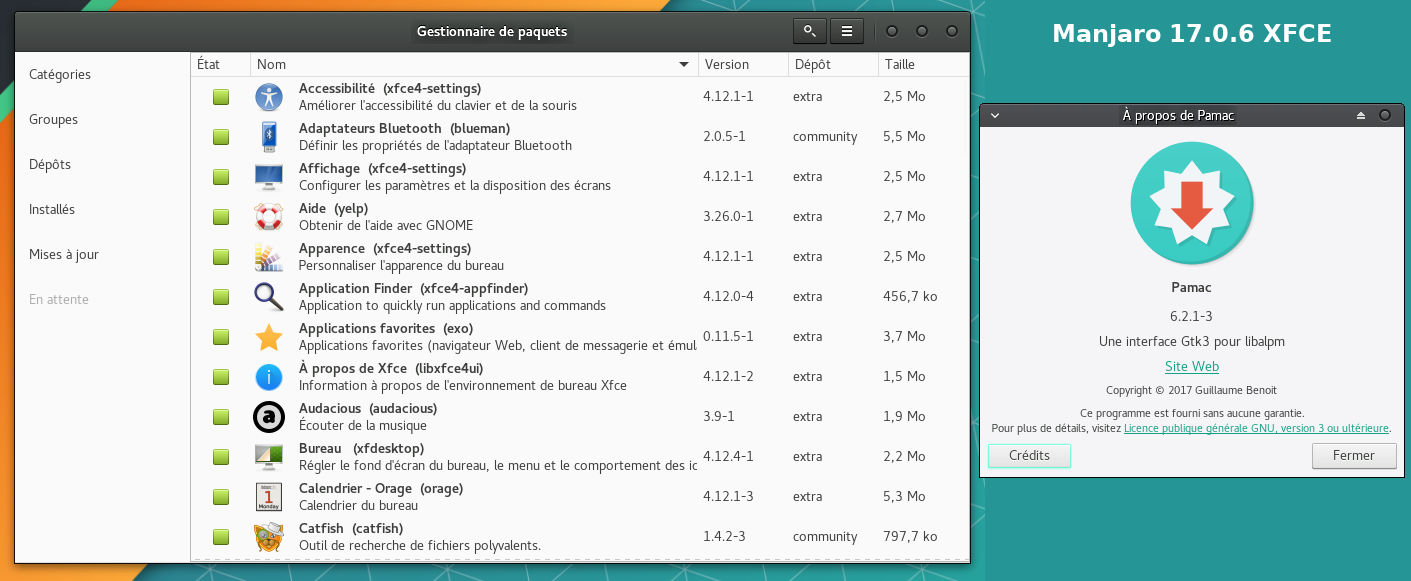Toggle installed state of Bureau (xfdesktop)

(221, 457)
